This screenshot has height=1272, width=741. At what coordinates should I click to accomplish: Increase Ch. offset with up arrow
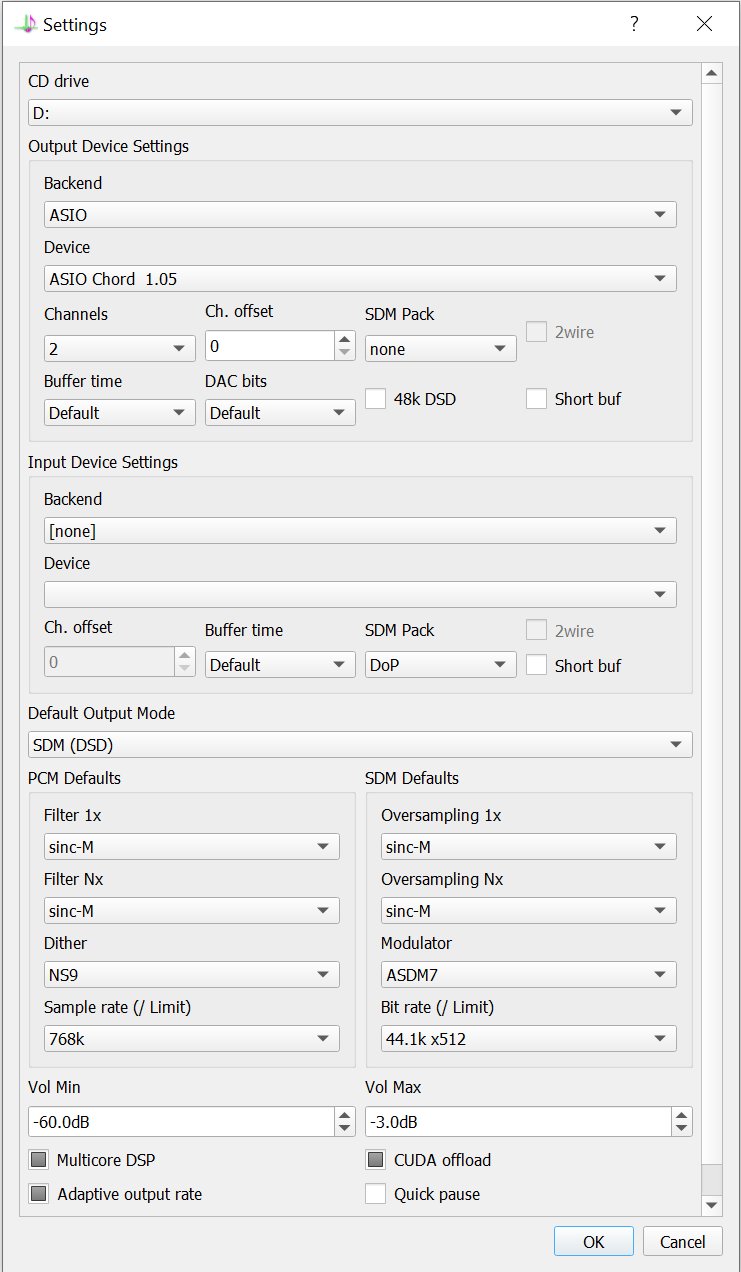[x=345, y=339]
